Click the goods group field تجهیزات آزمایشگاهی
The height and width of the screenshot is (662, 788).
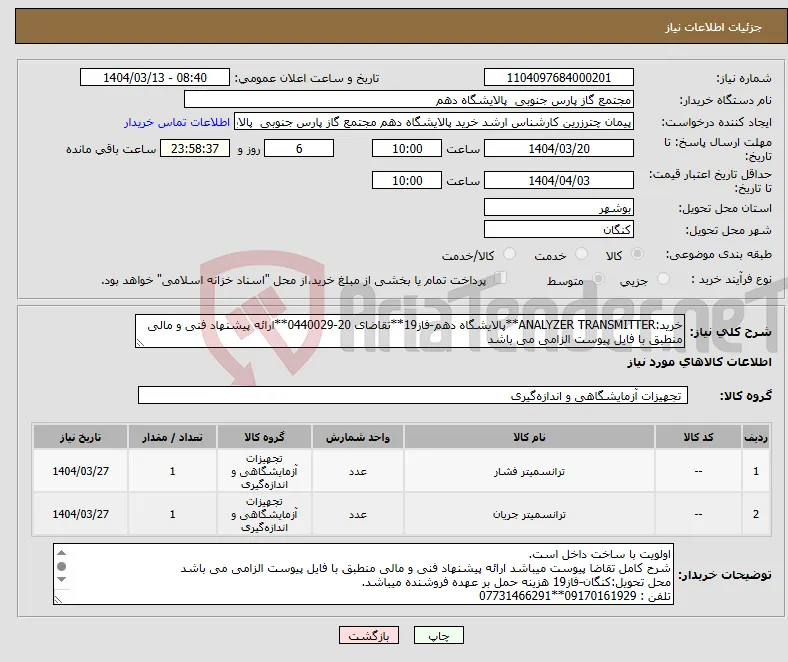click(x=413, y=396)
